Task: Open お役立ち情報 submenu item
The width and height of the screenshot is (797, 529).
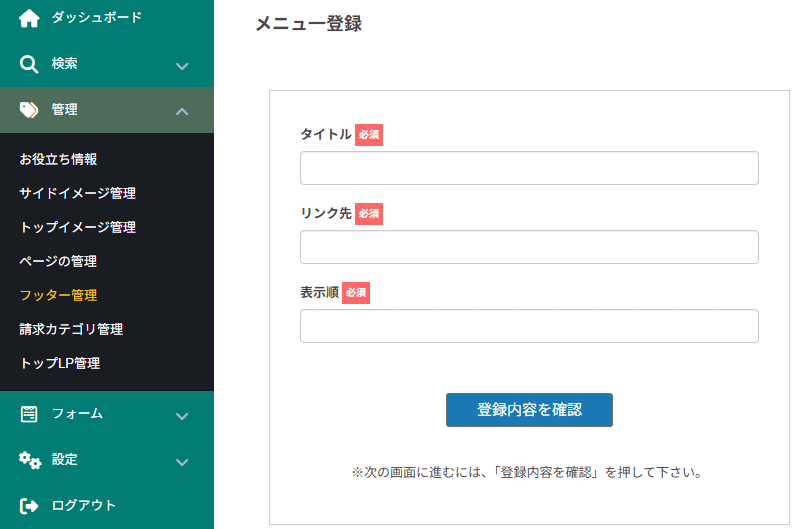Action: (x=58, y=159)
